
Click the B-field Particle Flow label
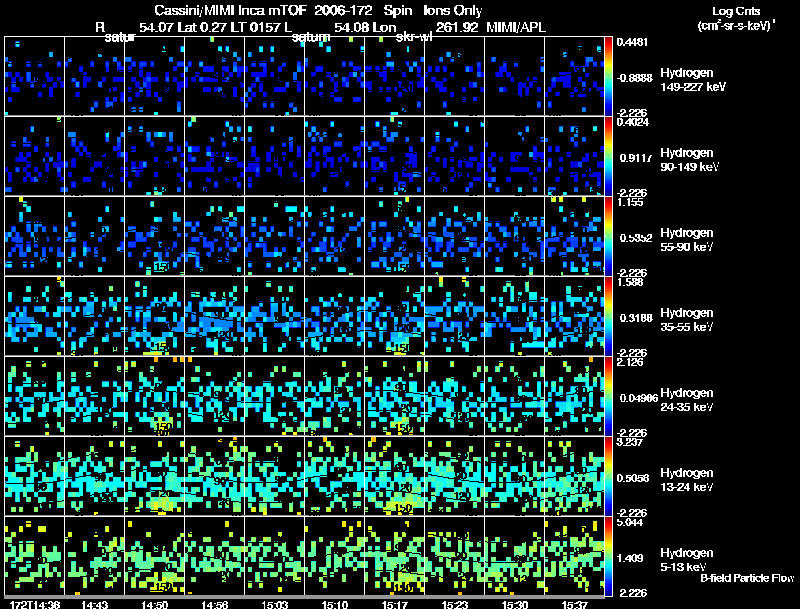coord(747,578)
